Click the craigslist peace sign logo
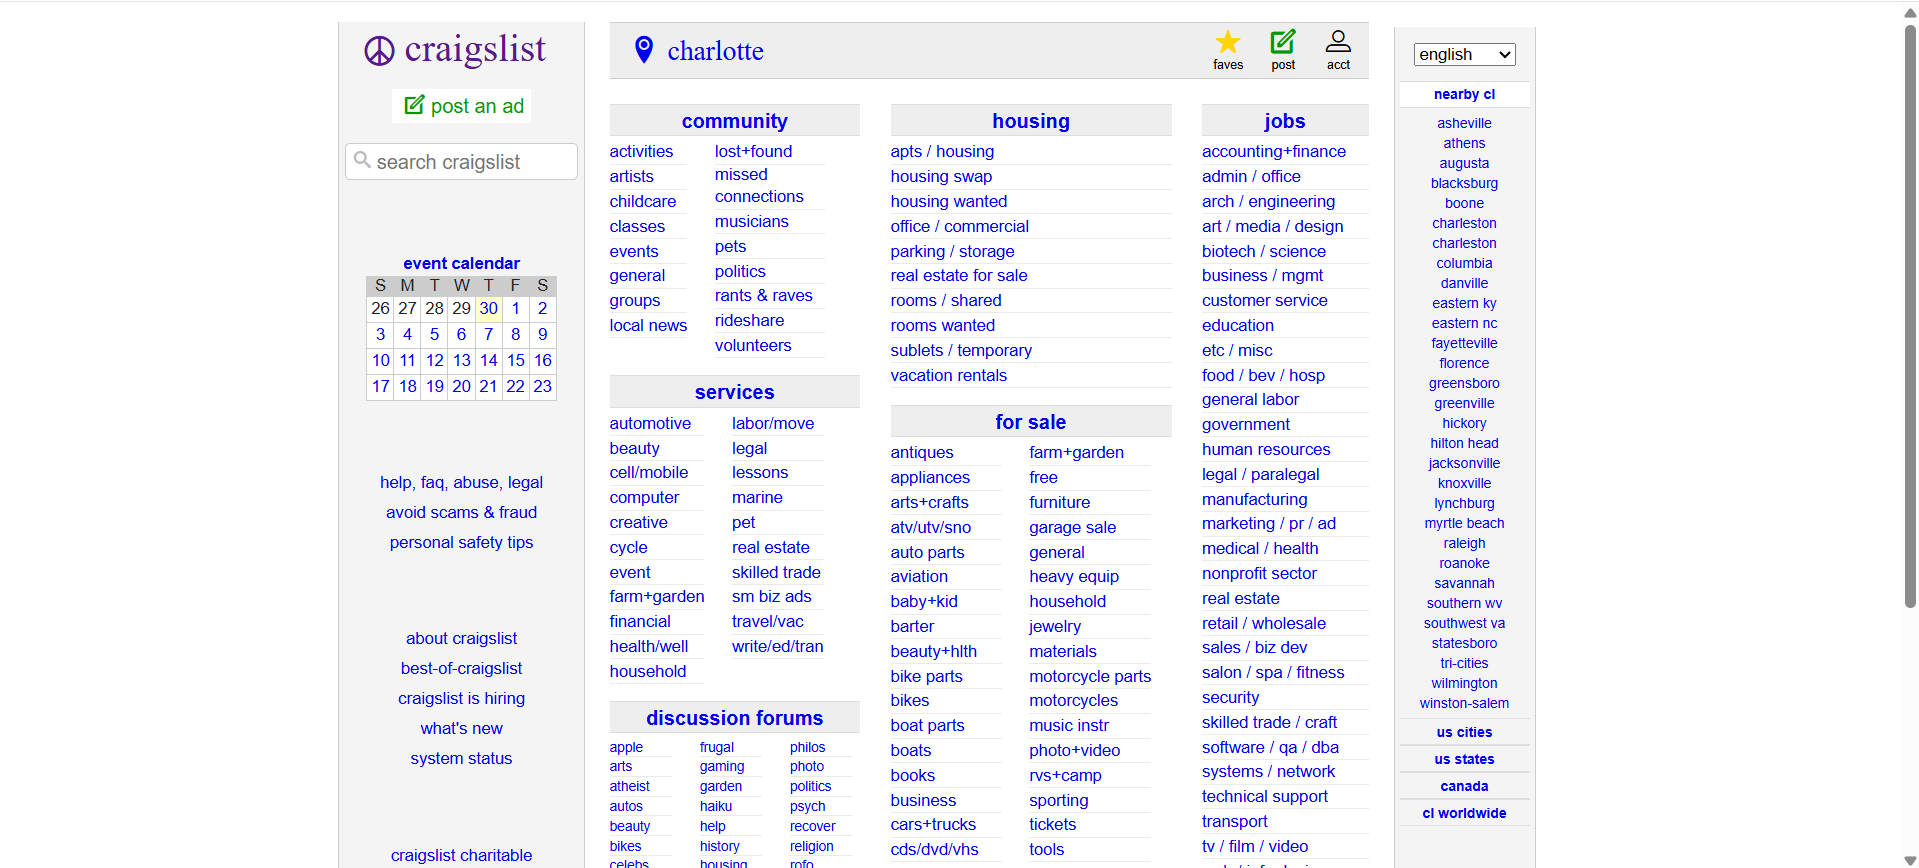Image resolution: width=1919 pixels, height=868 pixels. (379, 51)
